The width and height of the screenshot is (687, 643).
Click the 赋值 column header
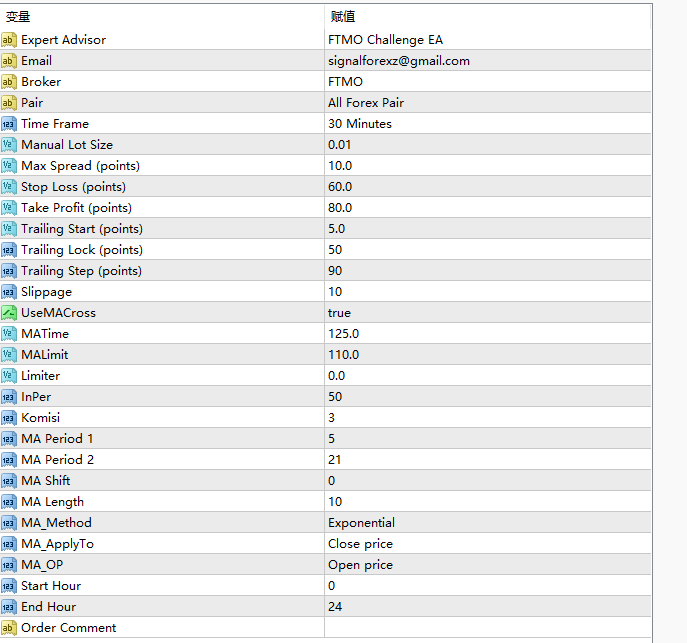click(x=343, y=16)
